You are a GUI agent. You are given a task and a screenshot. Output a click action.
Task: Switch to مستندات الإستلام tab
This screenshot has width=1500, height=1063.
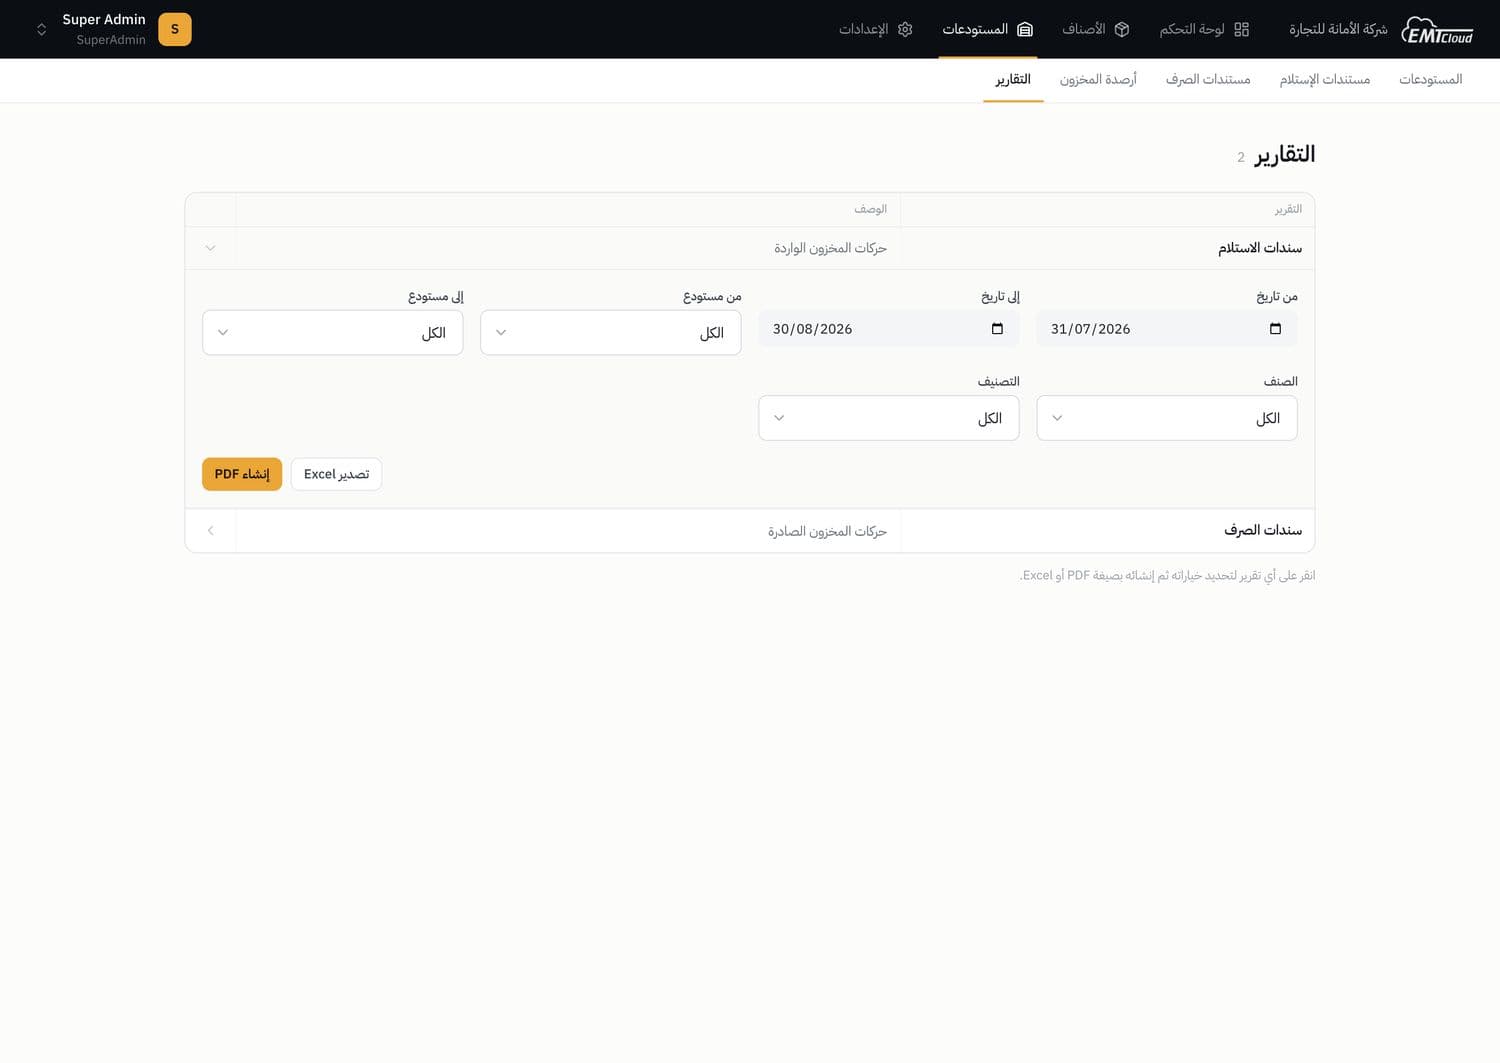coord(1325,79)
